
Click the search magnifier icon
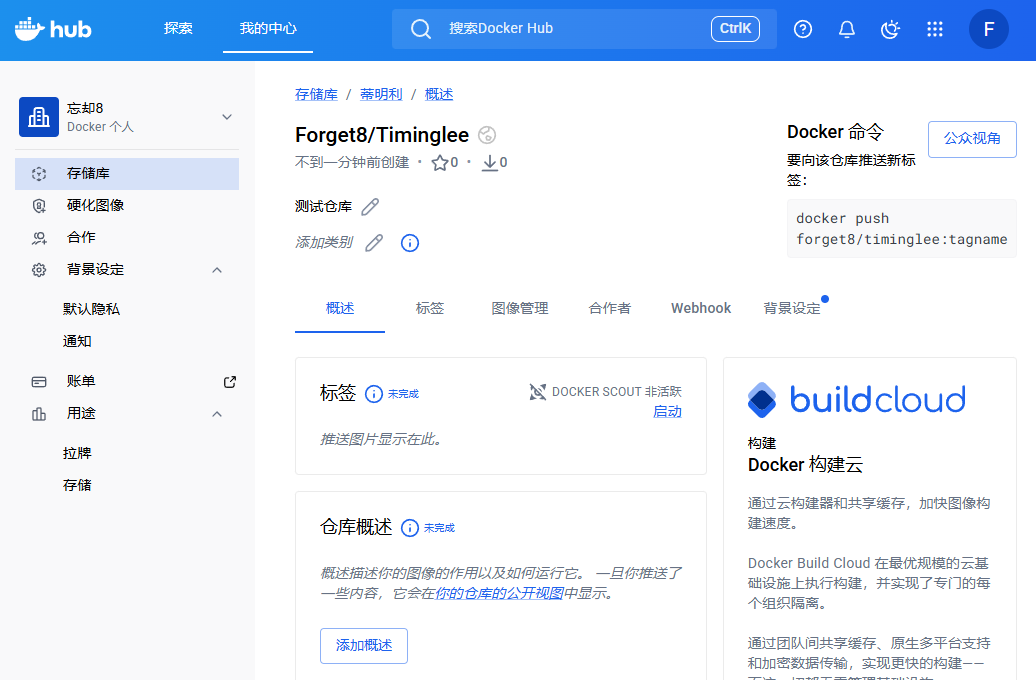tap(421, 29)
